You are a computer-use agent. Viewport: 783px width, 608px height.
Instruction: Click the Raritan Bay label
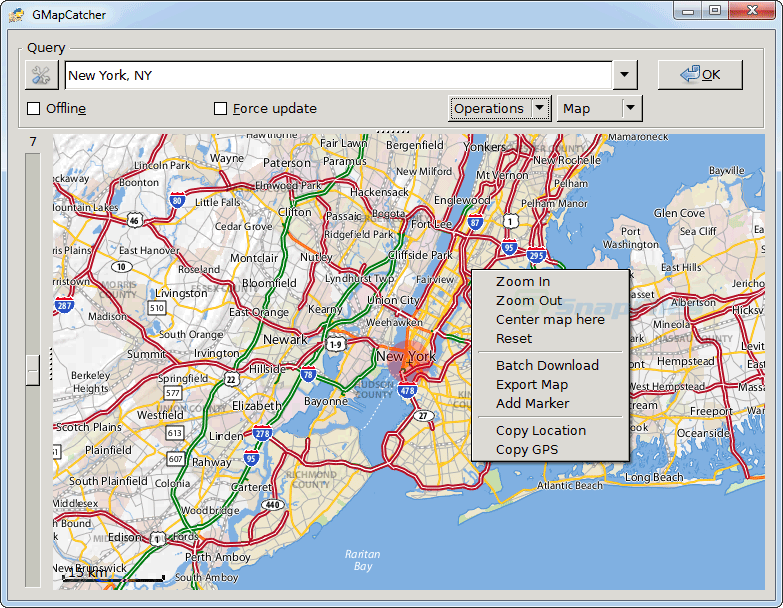tap(363, 560)
